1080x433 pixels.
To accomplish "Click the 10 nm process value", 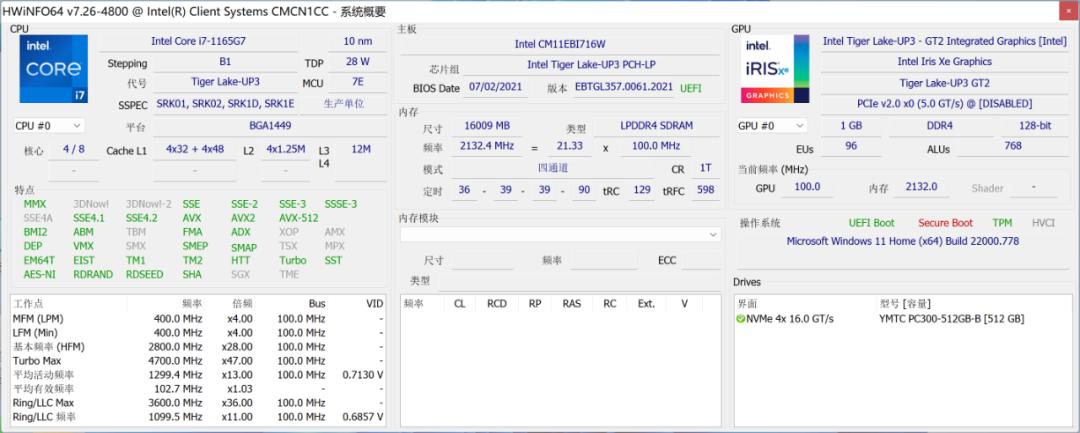I will tap(357, 41).
